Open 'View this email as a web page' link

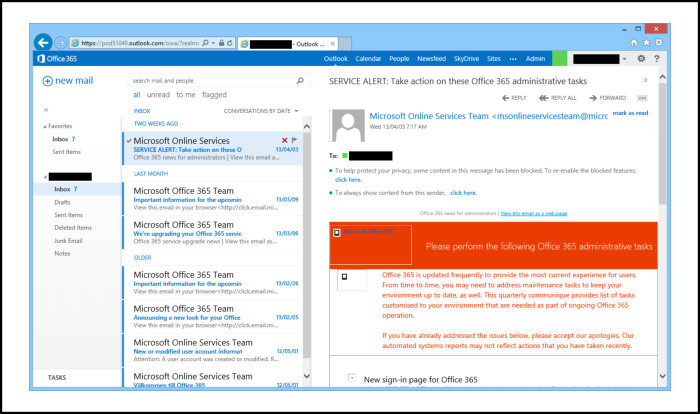click(534, 213)
